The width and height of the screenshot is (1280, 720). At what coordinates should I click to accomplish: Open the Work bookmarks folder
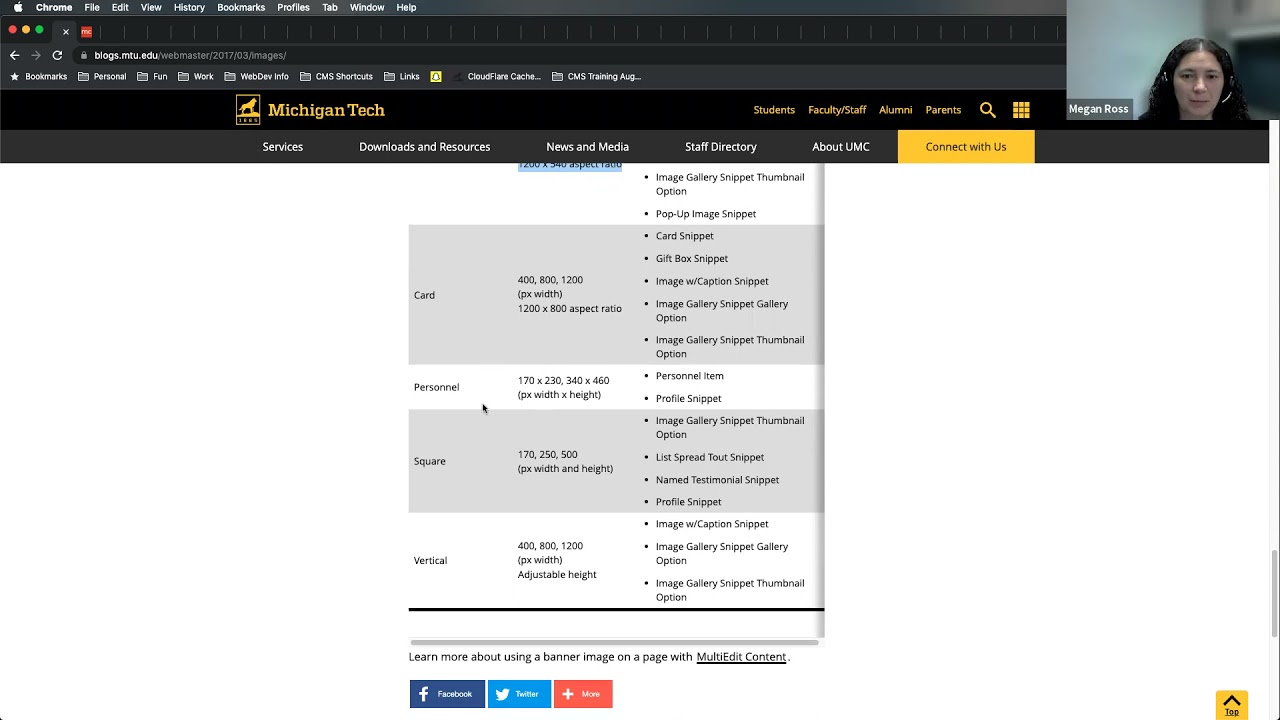195,76
